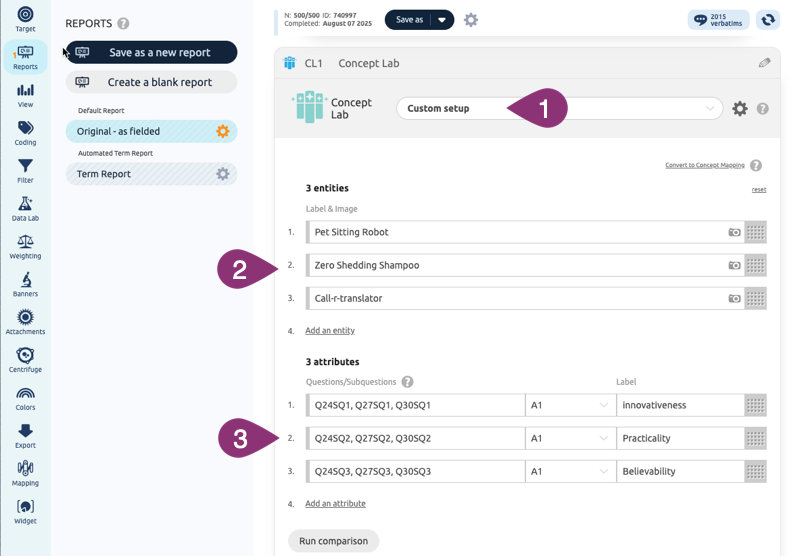Open the Data Lab sidebar tool
The image size is (800, 556).
tap(25, 208)
